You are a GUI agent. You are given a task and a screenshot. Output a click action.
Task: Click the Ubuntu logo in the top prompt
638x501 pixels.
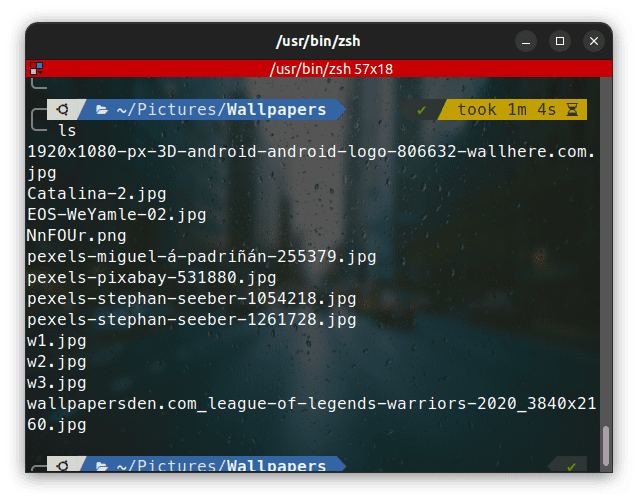[62, 110]
